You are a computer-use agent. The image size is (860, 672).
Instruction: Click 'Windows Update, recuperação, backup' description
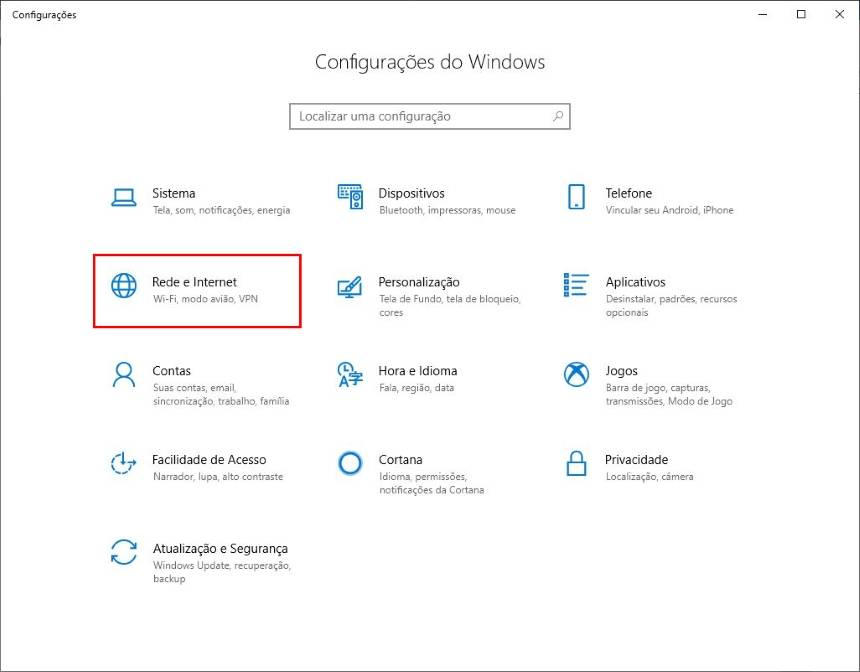pos(222,572)
